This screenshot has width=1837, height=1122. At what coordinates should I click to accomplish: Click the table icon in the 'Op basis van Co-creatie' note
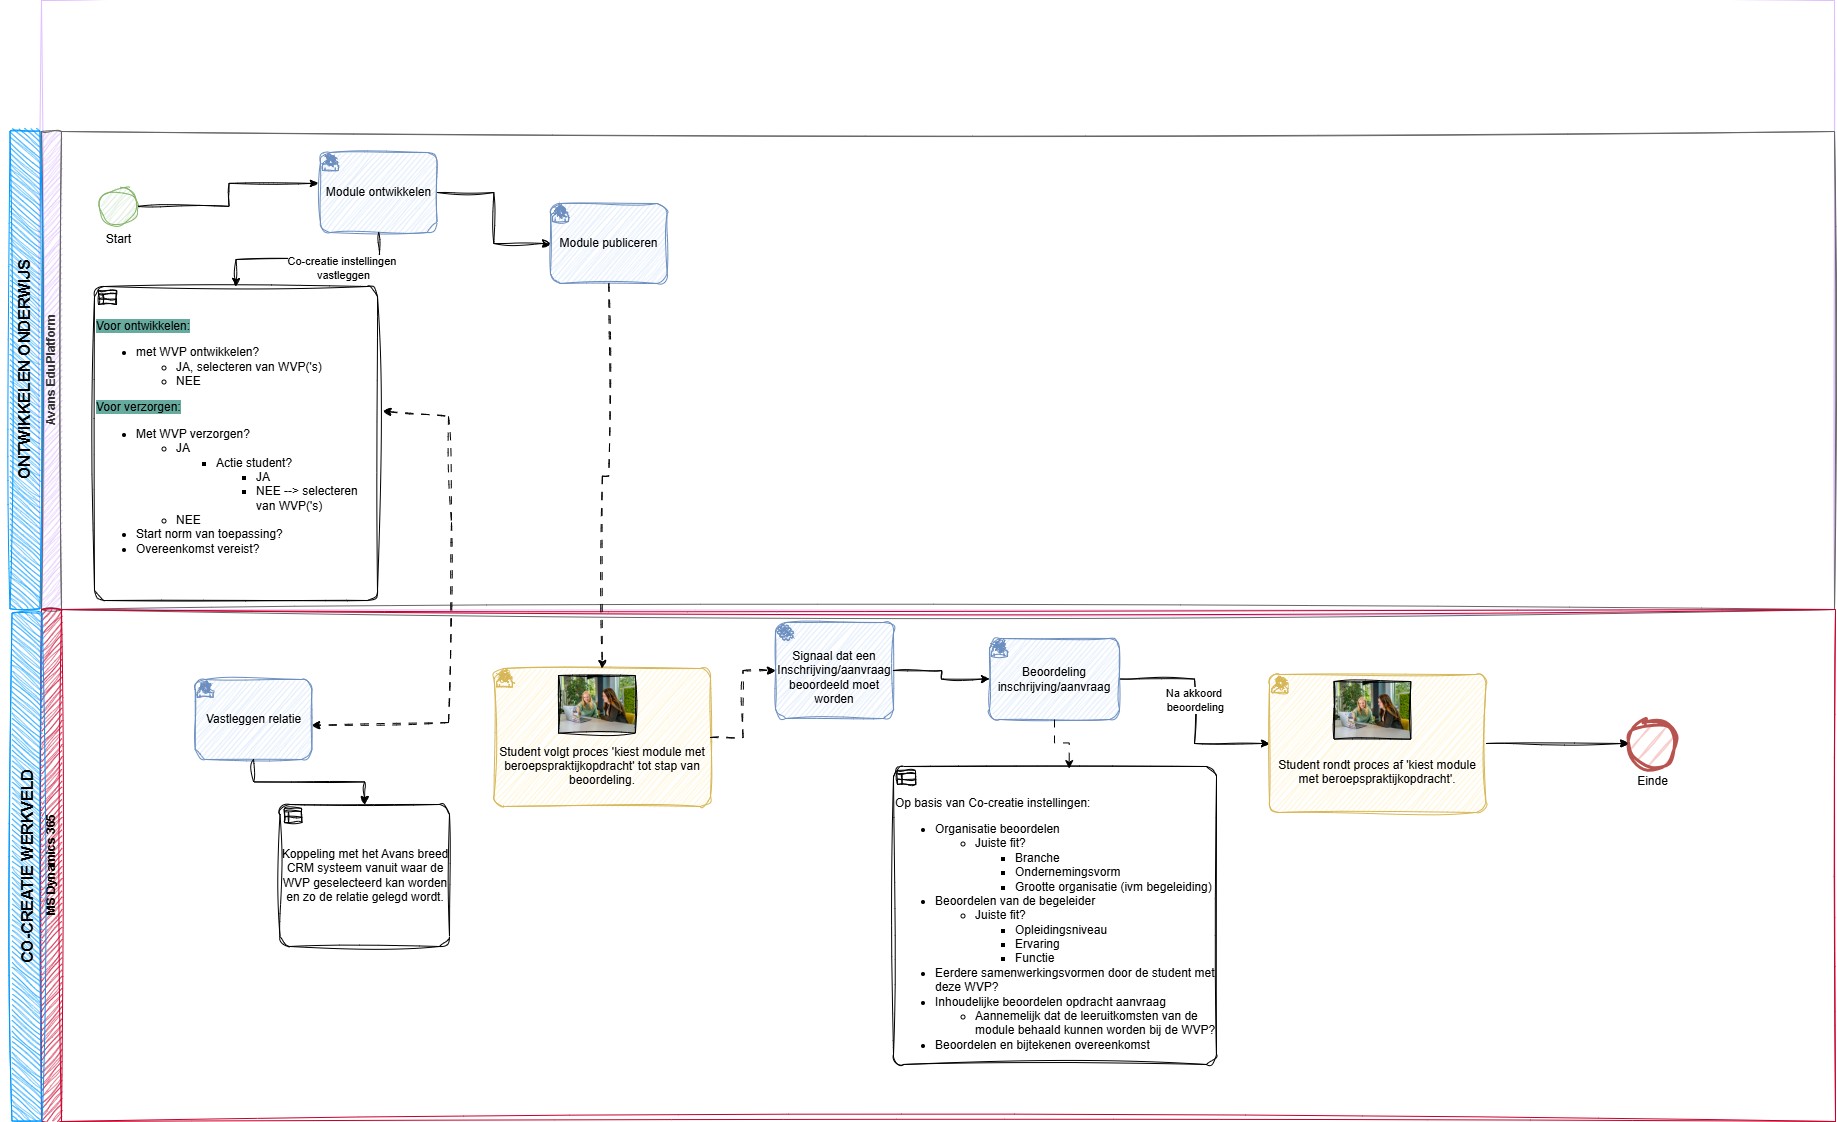[x=906, y=777]
